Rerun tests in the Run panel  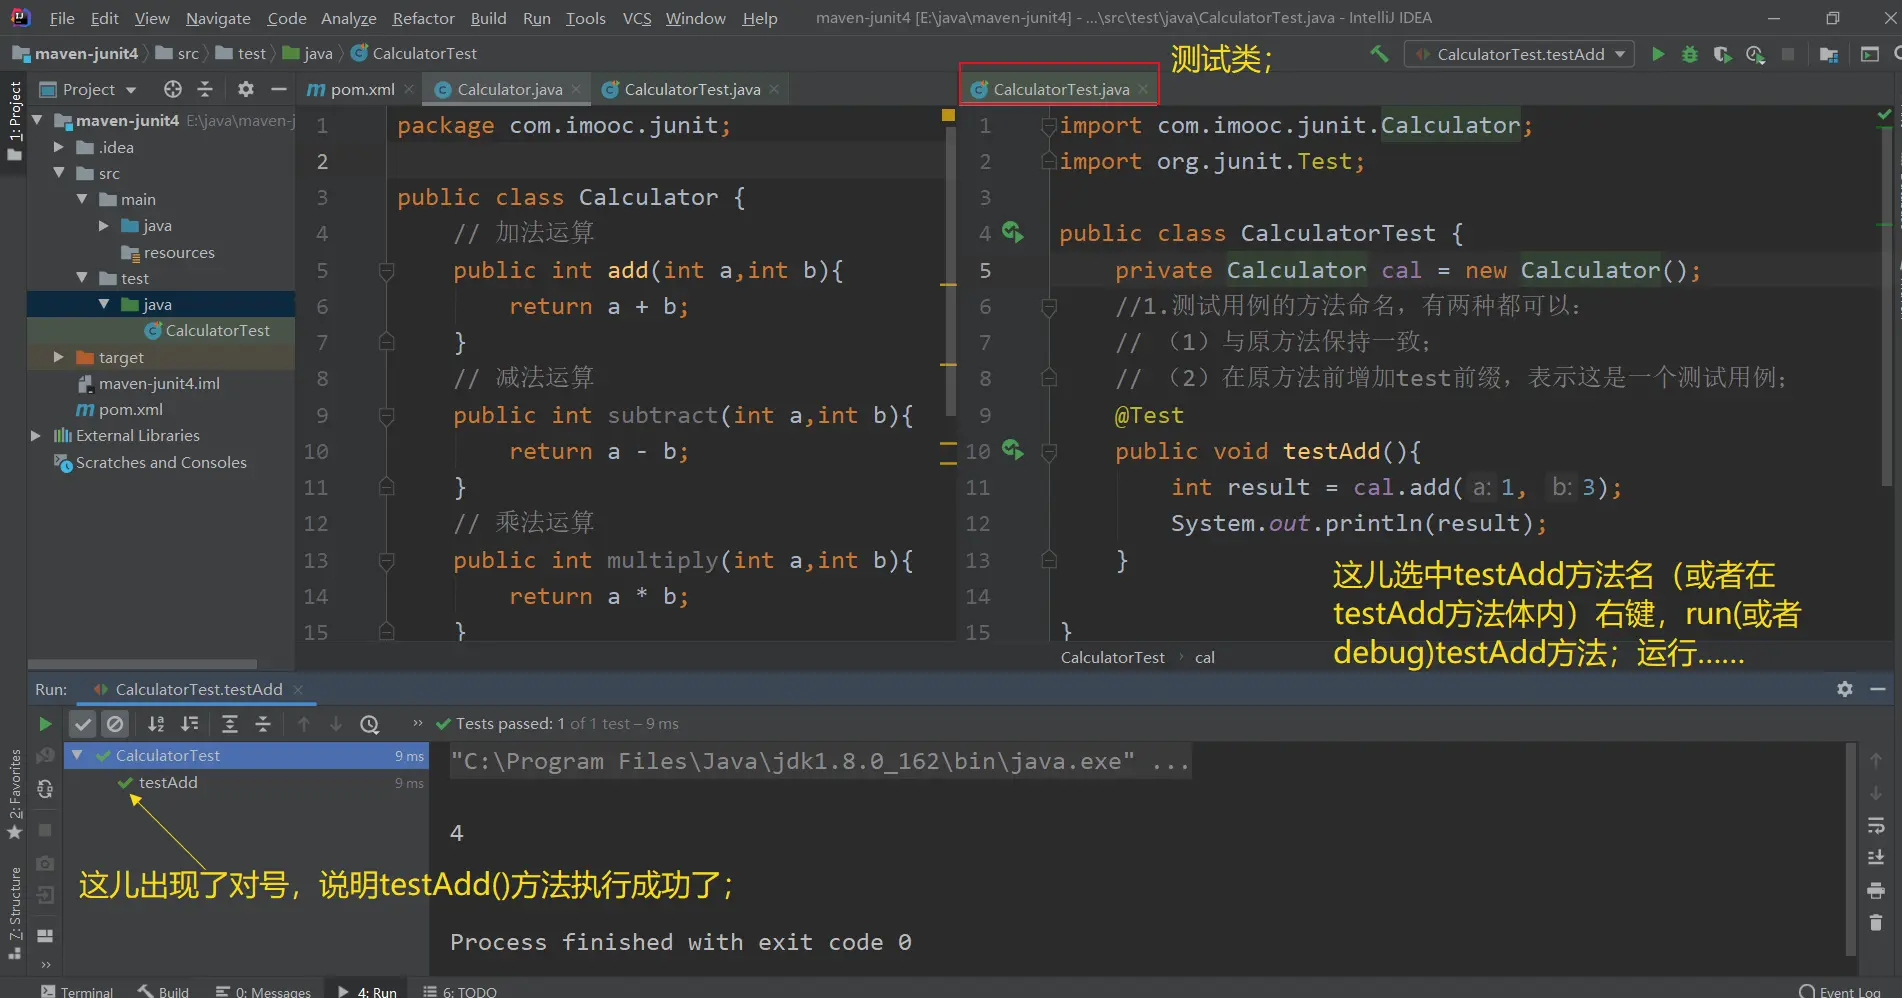click(x=45, y=724)
